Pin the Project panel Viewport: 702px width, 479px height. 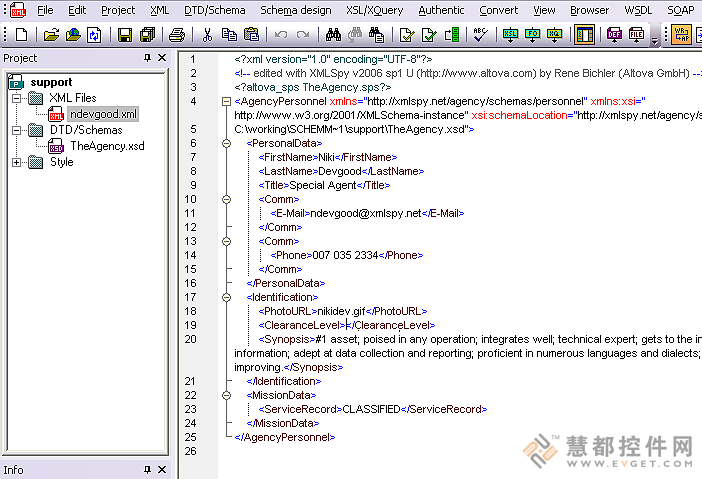[147, 58]
